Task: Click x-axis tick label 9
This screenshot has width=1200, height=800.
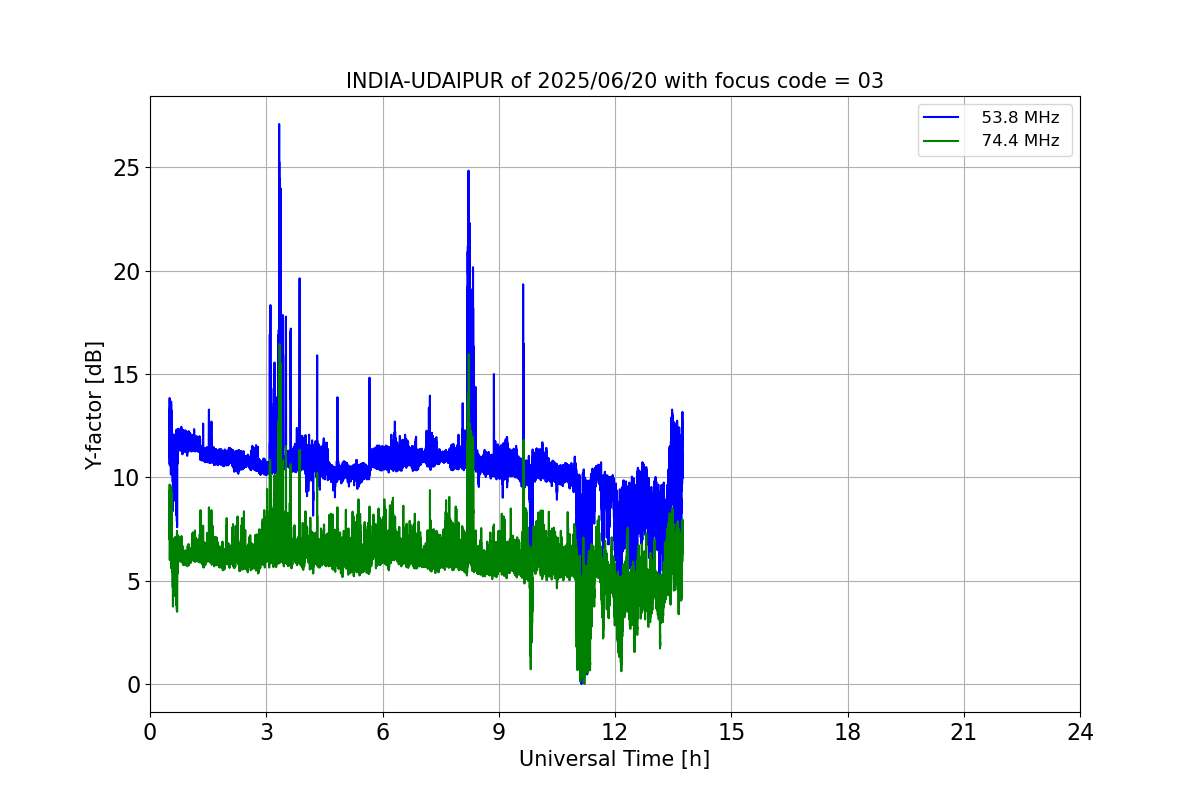Action: click(499, 732)
